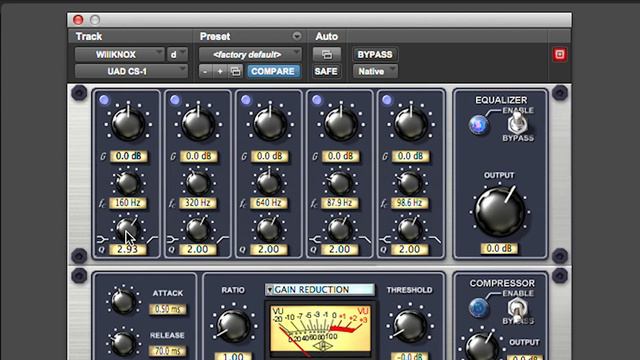The width and height of the screenshot is (640, 360).
Task: Toggle the 320 Hz band enable LED
Action: click(x=175, y=100)
